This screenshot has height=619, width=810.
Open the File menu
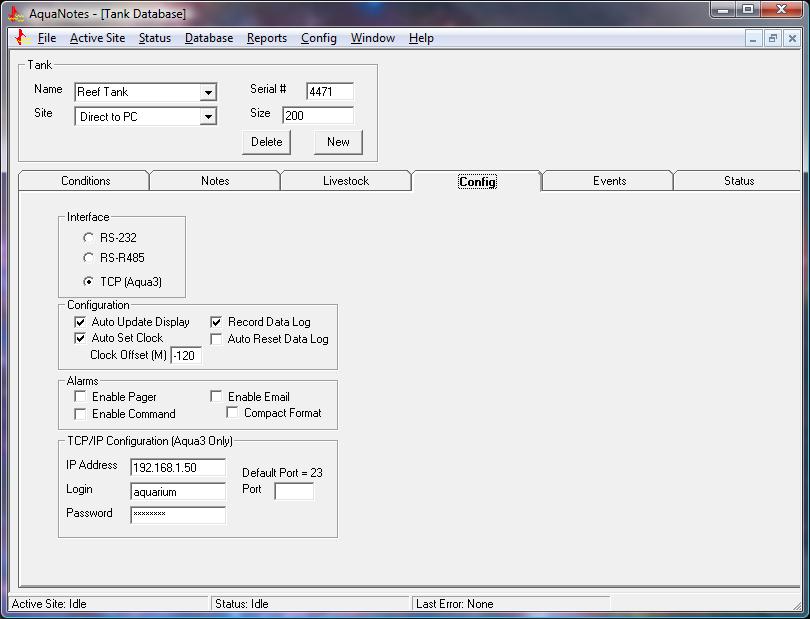coord(47,38)
